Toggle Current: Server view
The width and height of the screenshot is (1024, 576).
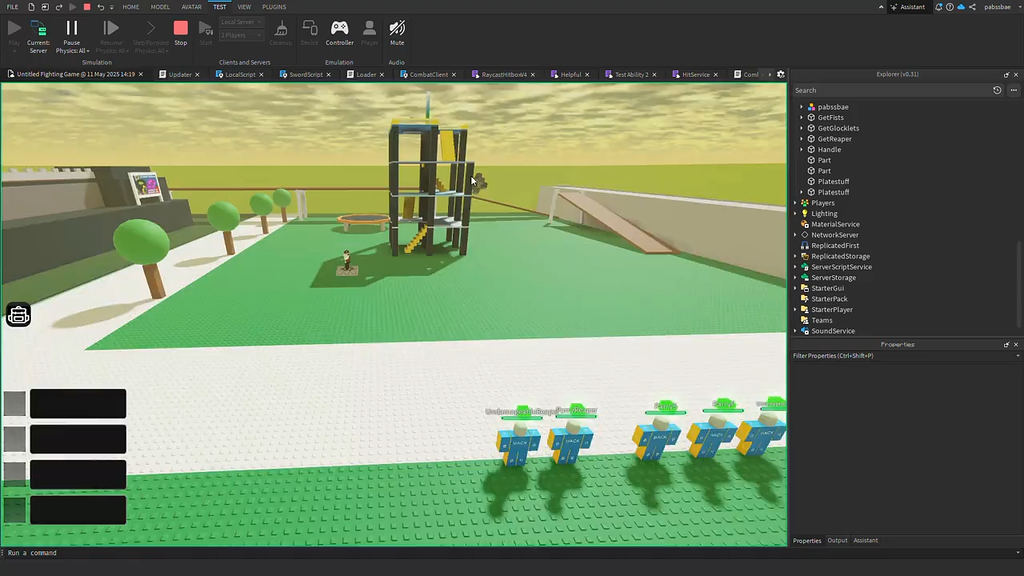click(x=37, y=31)
